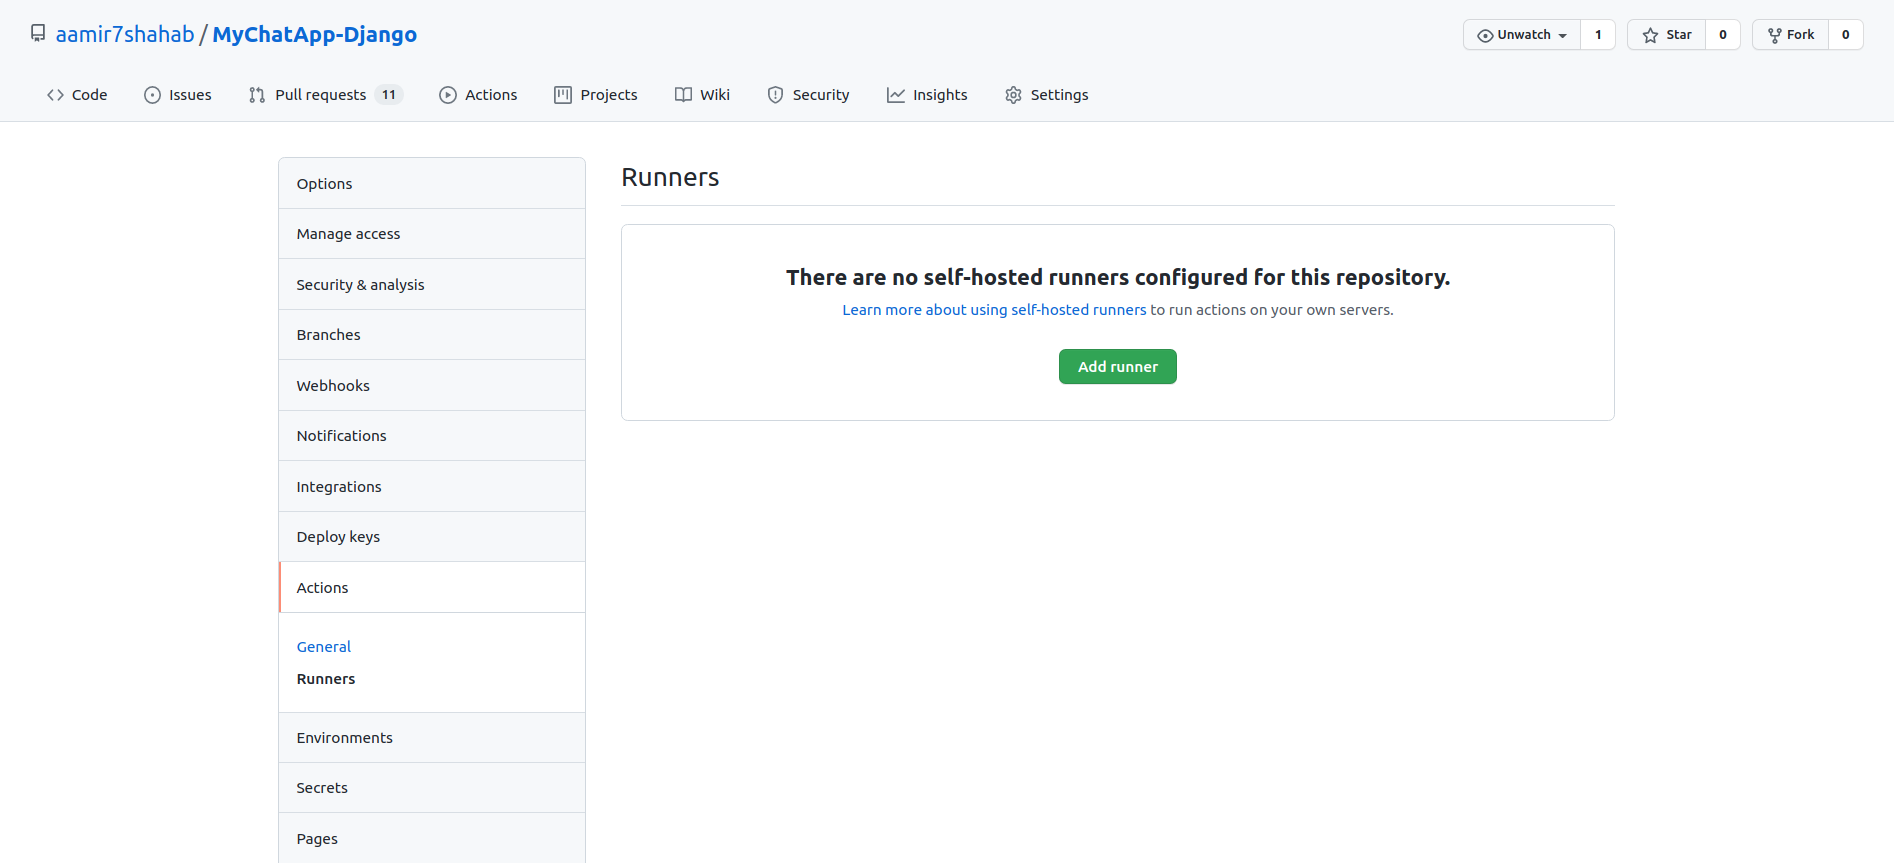Open the Unwatch dropdown menu
The image size is (1894, 863).
click(x=1522, y=35)
